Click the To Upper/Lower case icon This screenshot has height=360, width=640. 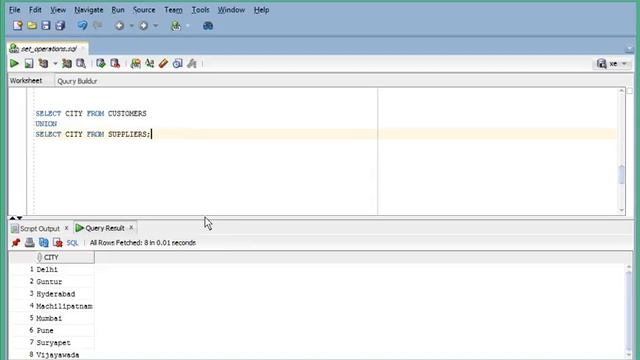click(x=149, y=64)
